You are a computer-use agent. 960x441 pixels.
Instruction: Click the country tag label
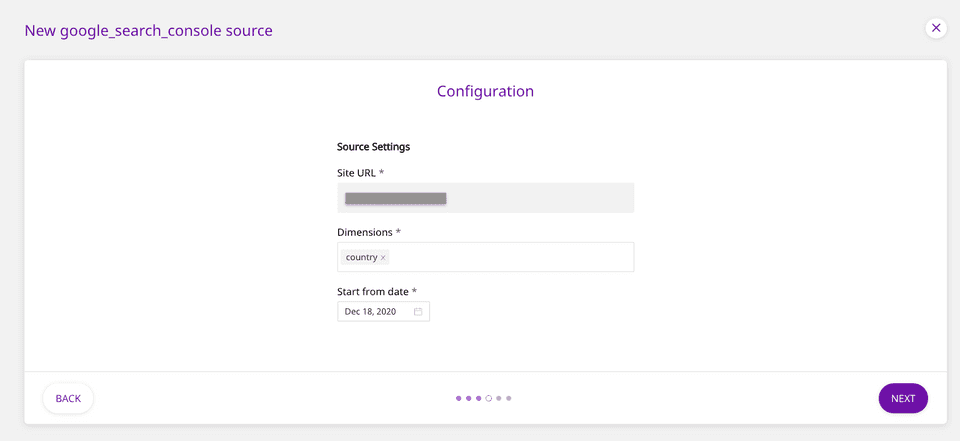(361, 257)
